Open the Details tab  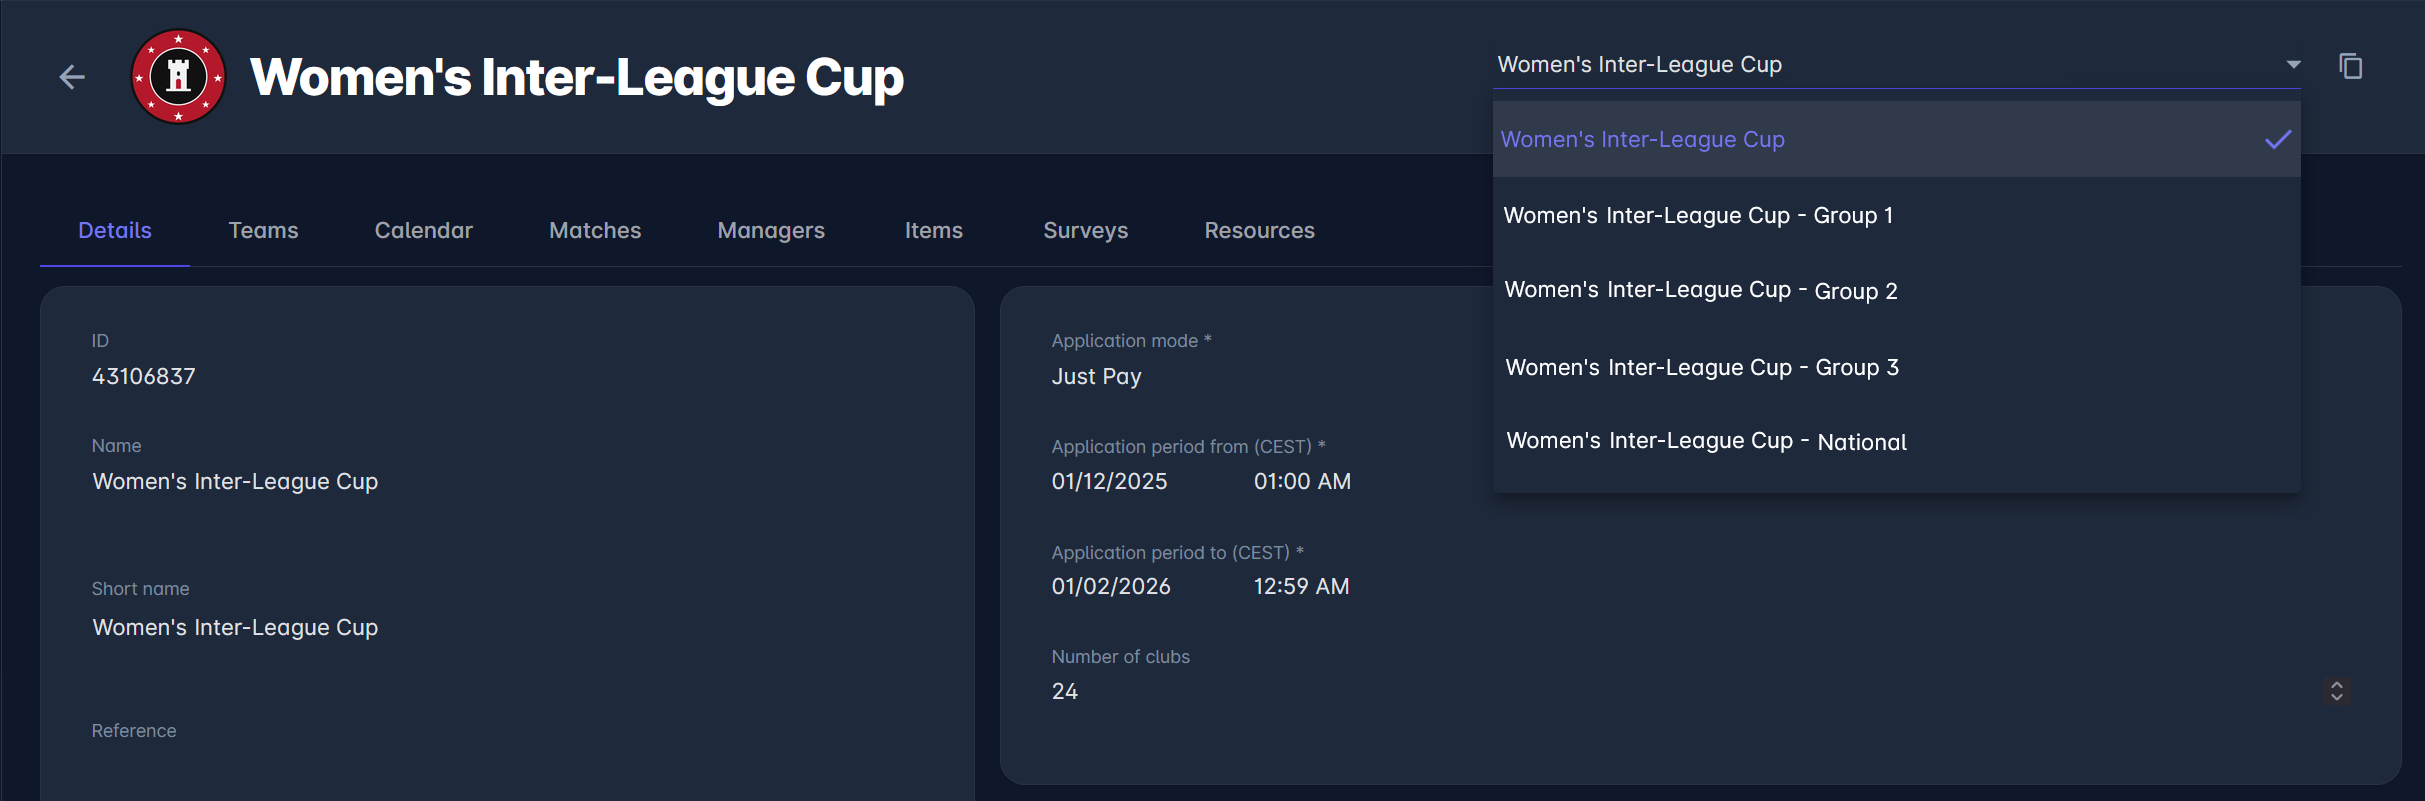[115, 230]
